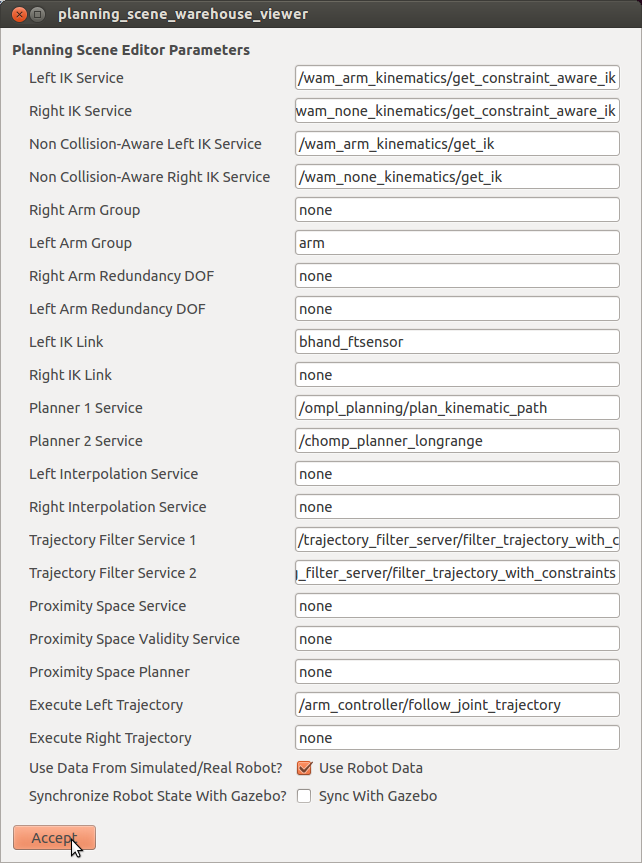Edit the Trajectory Filter Service 1 field

457,540
